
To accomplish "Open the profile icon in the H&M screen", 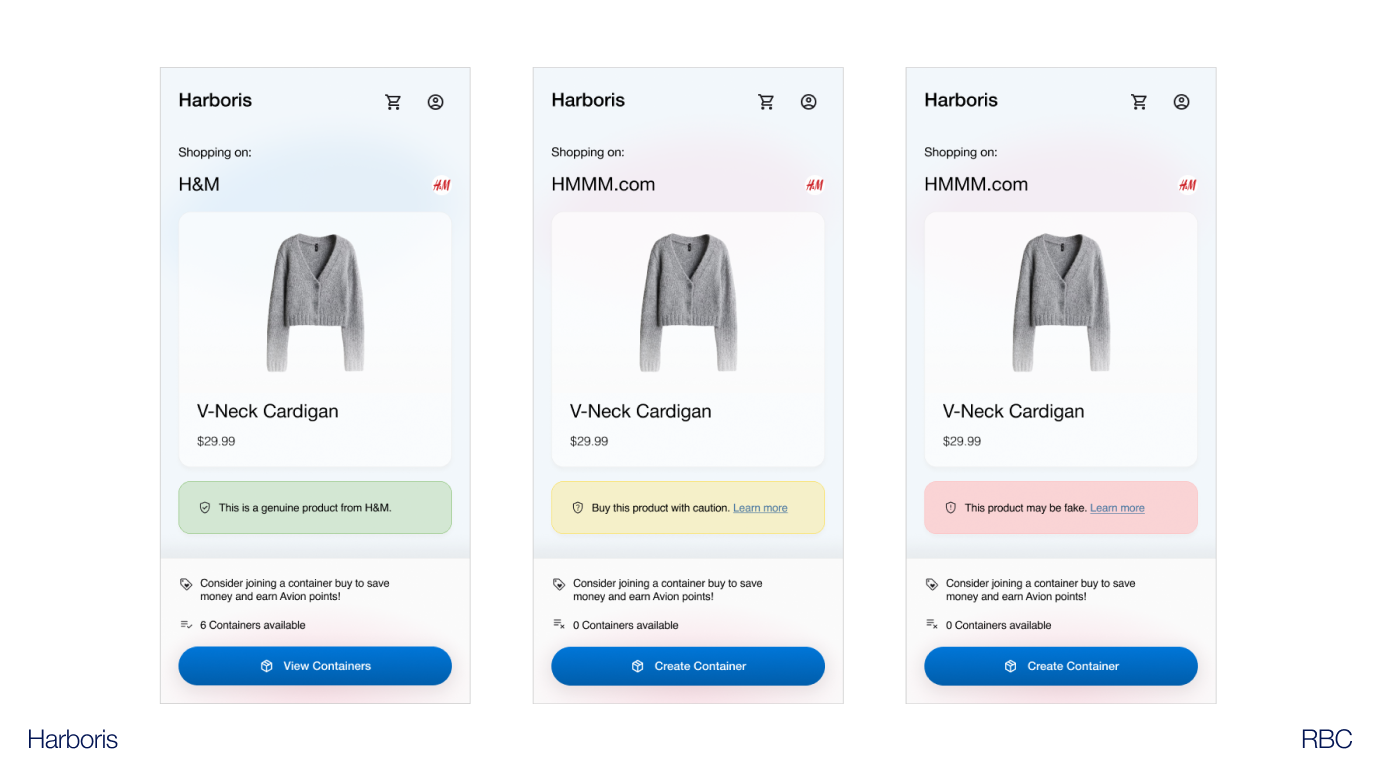I will click(435, 102).
